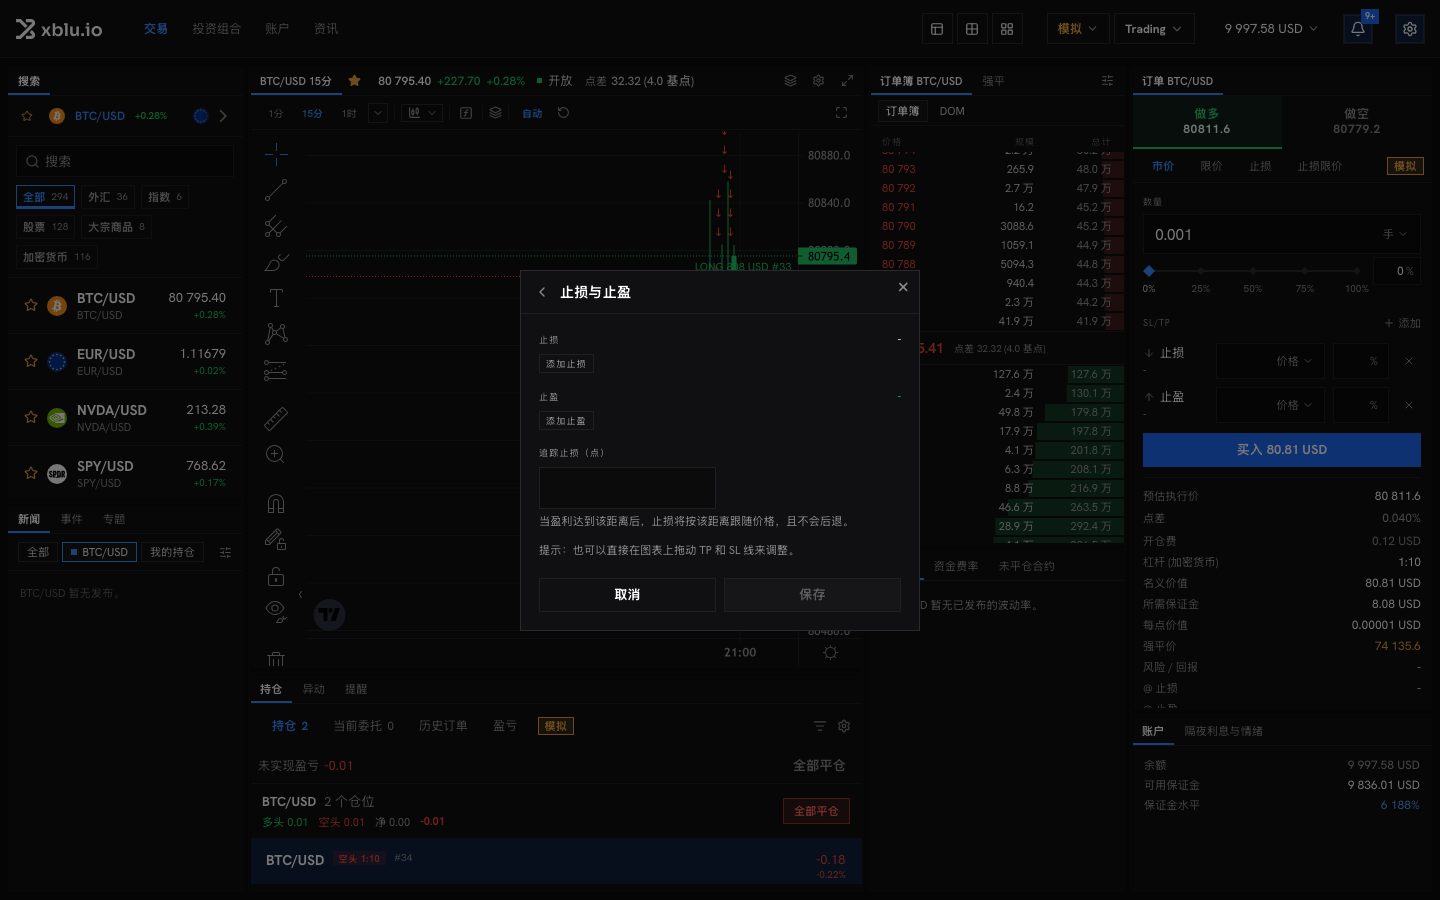
Task: Switch to the DOM tab
Action: (952, 111)
